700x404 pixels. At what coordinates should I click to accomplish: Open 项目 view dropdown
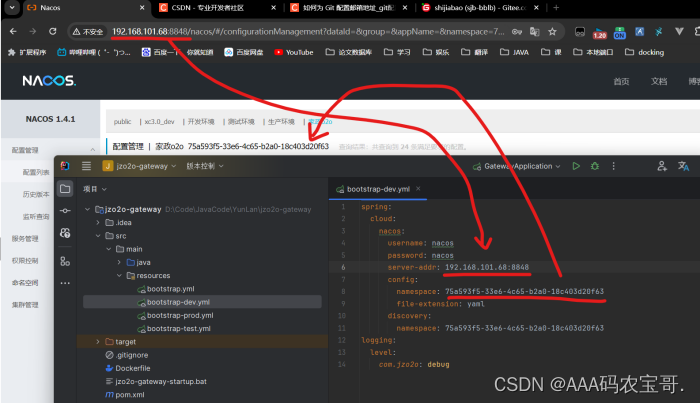pyautogui.click(x=95, y=189)
